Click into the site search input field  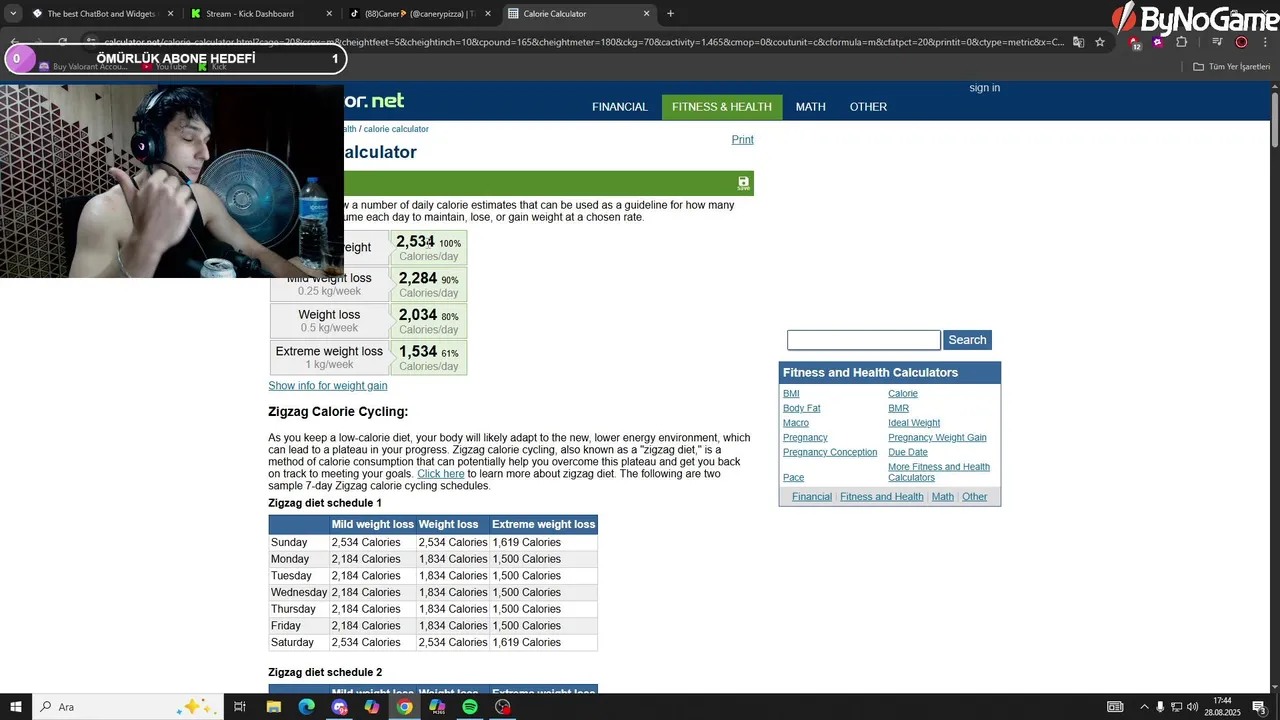coord(863,340)
